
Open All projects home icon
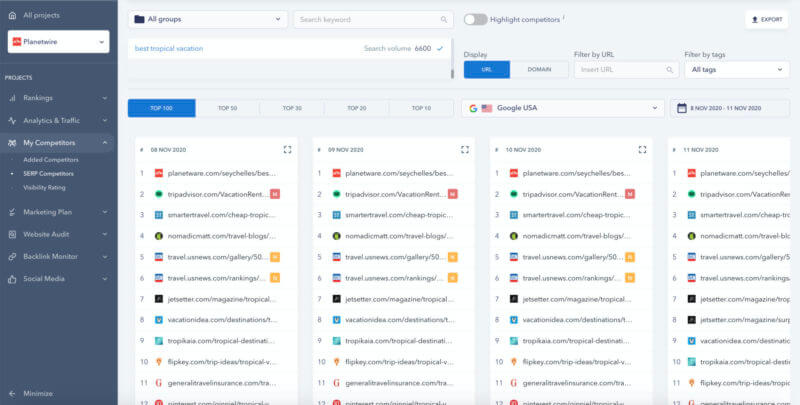point(12,15)
